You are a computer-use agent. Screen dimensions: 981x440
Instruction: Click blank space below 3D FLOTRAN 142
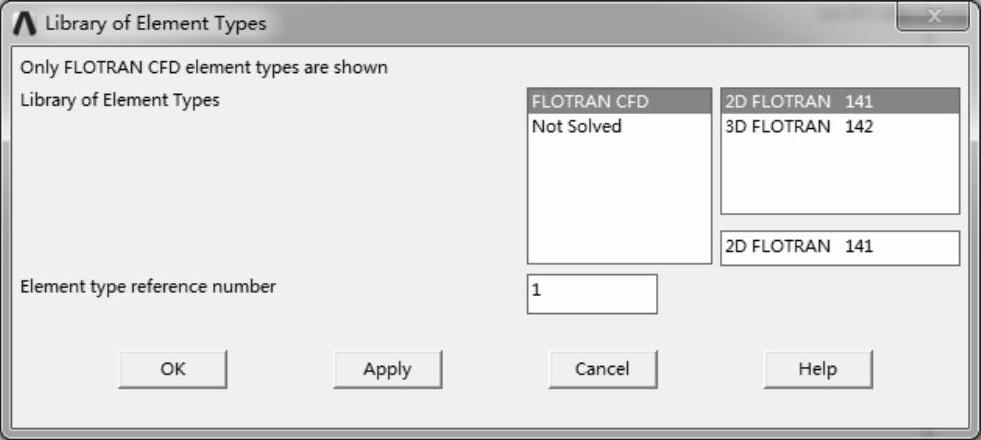tap(839, 175)
